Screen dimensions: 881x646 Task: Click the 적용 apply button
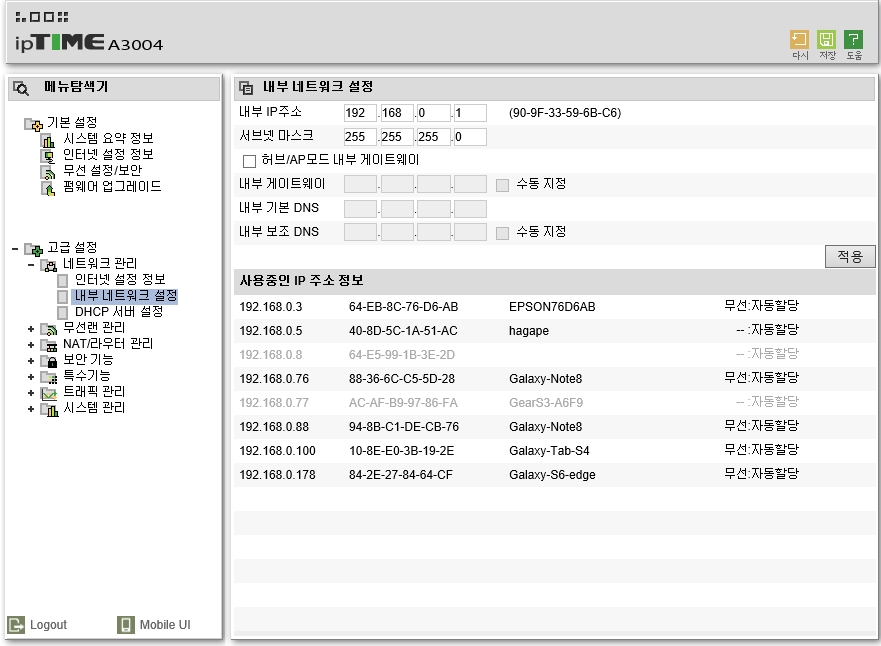849,257
